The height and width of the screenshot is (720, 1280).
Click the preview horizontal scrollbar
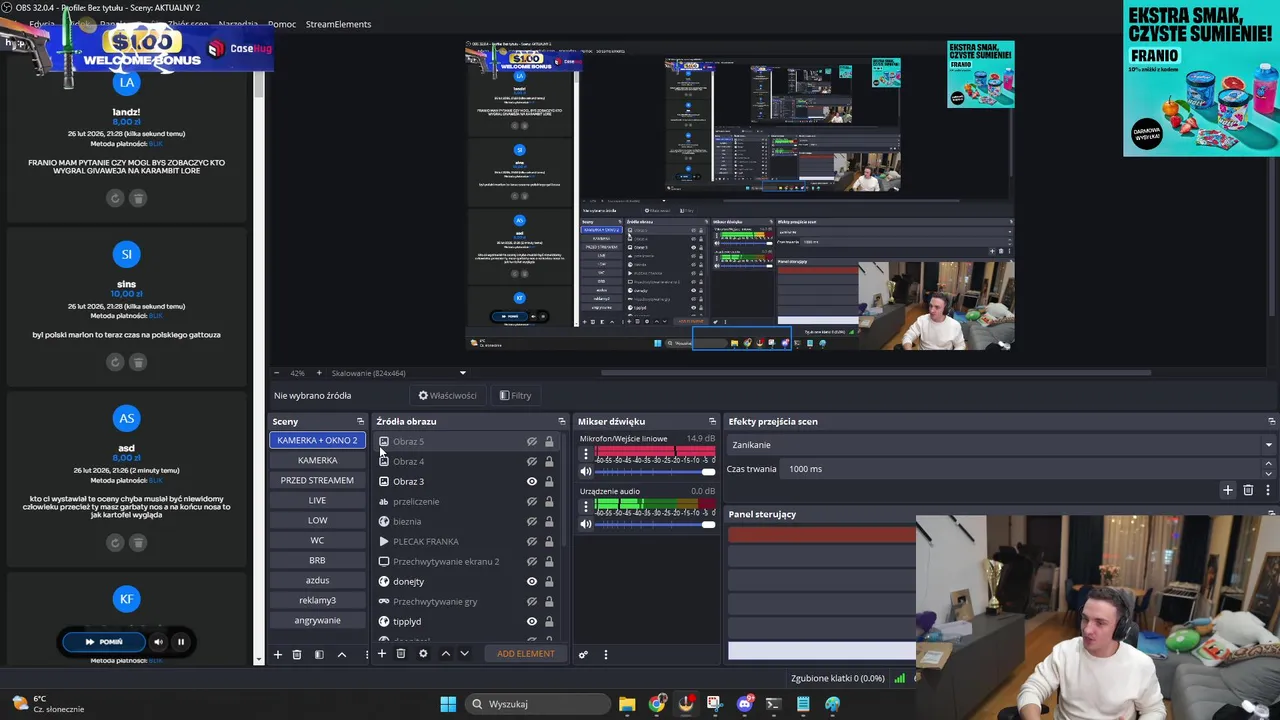pyautogui.click(x=875, y=373)
